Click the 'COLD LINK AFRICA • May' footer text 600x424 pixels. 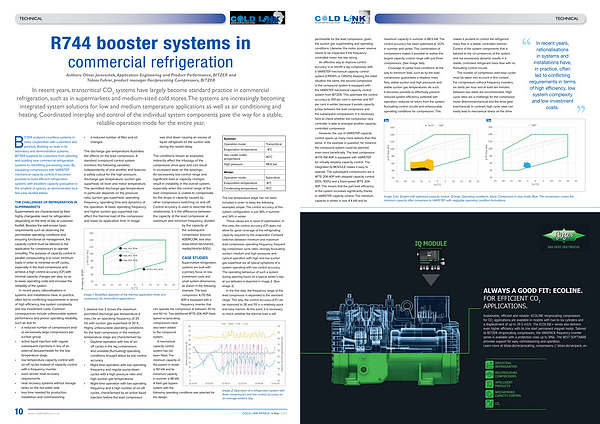coord(264,413)
